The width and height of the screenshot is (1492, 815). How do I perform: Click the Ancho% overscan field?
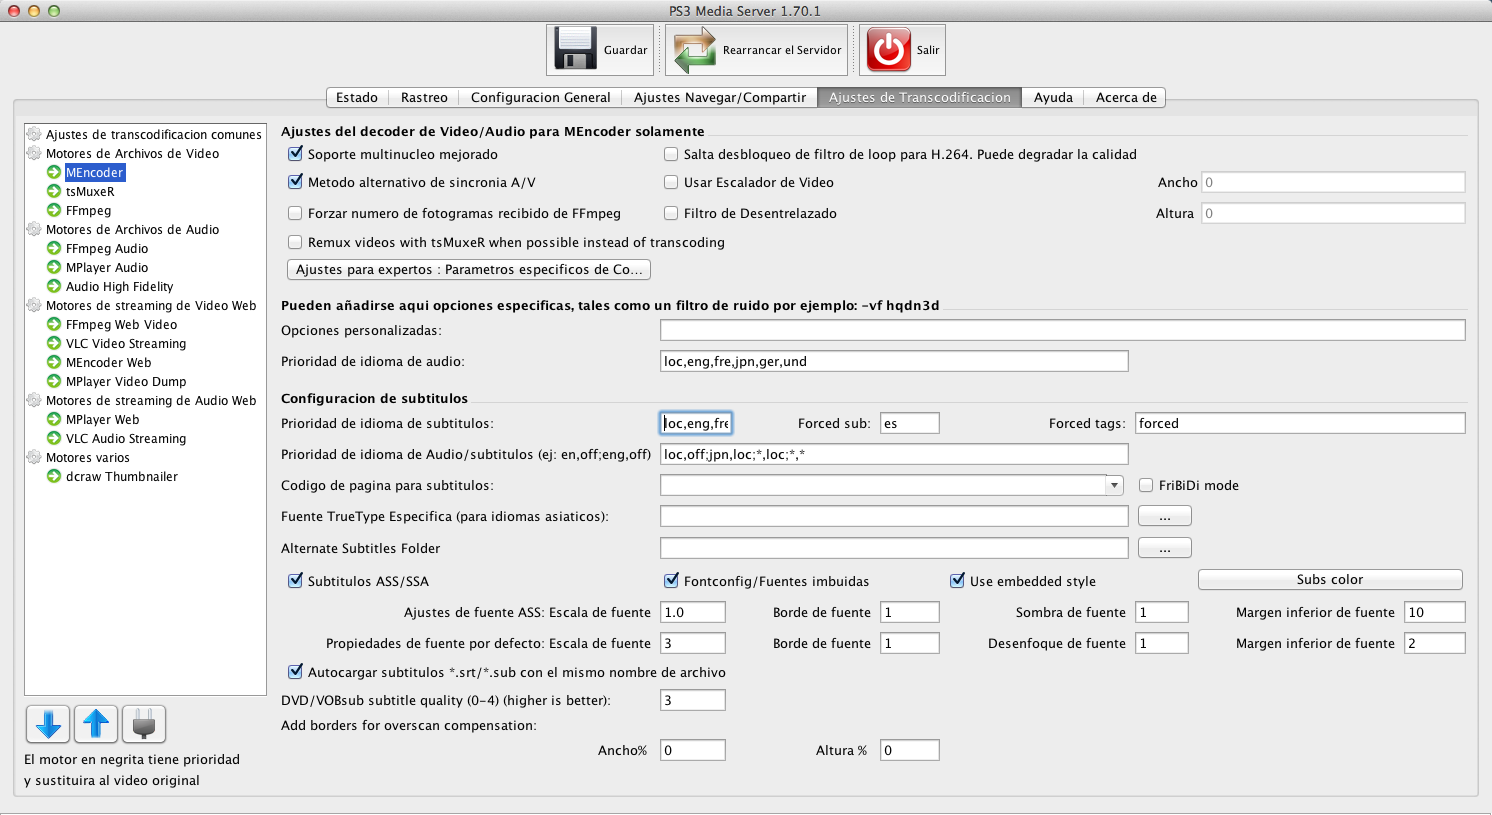pos(692,750)
